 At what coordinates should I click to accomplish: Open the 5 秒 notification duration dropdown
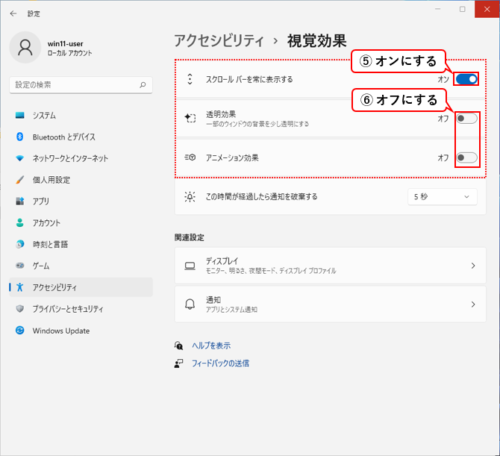[x=442, y=197]
